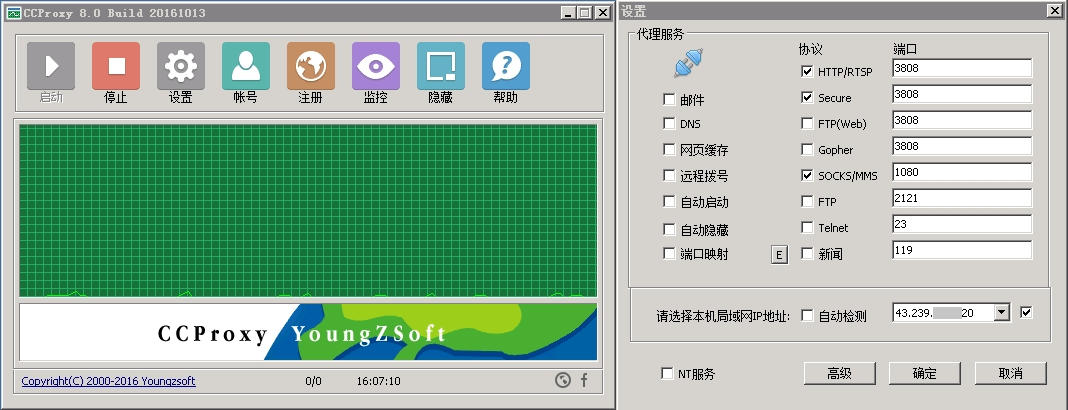Viewport: 1068px width, 410px height.
Task: Click the 新闻 port field 119
Action: [962, 249]
